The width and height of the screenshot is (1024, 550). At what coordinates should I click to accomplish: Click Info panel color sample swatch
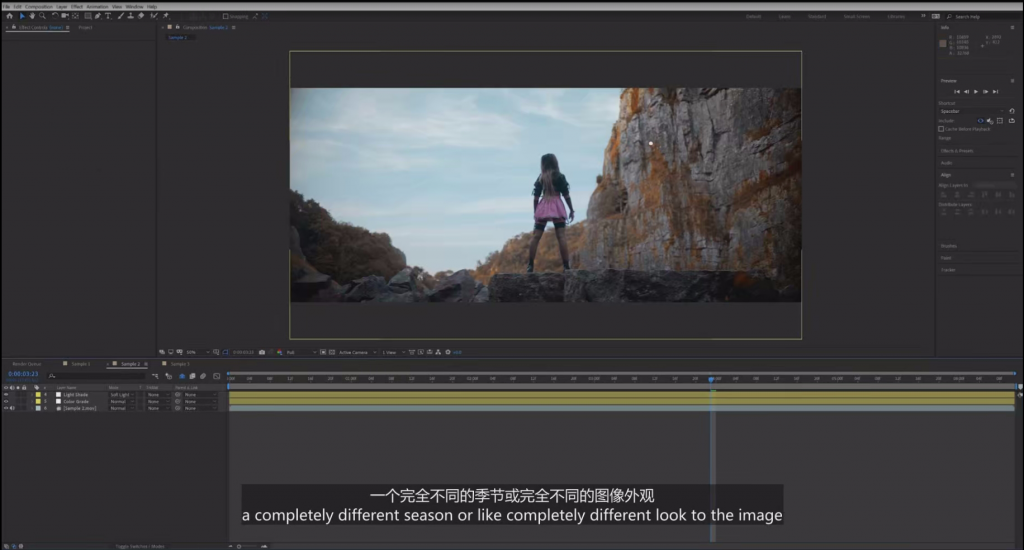point(942,44)
